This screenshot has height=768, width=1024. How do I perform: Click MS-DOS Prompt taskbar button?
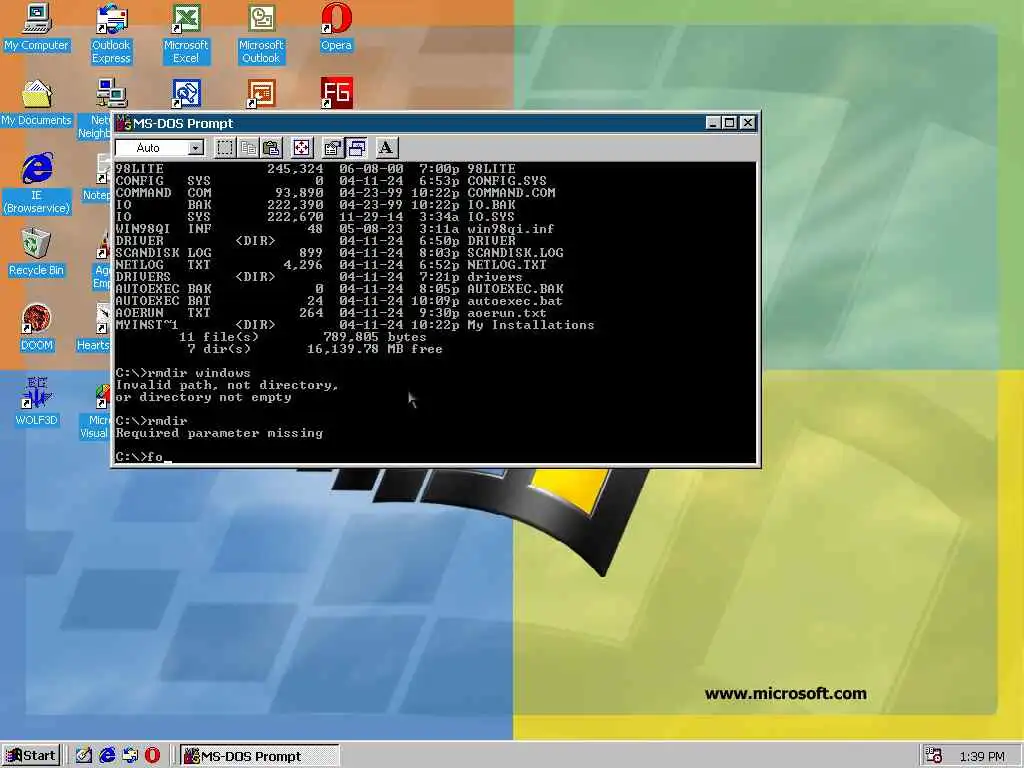259,756
